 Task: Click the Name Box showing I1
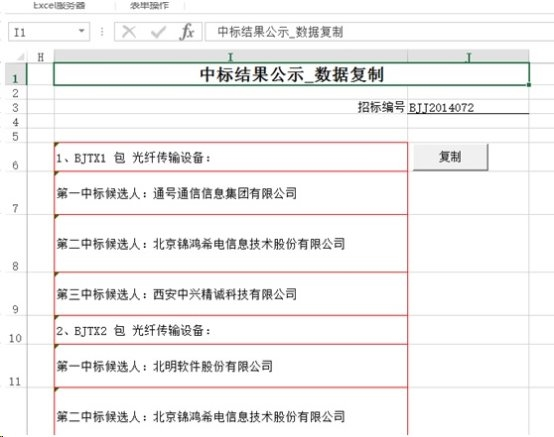[49, 32]
